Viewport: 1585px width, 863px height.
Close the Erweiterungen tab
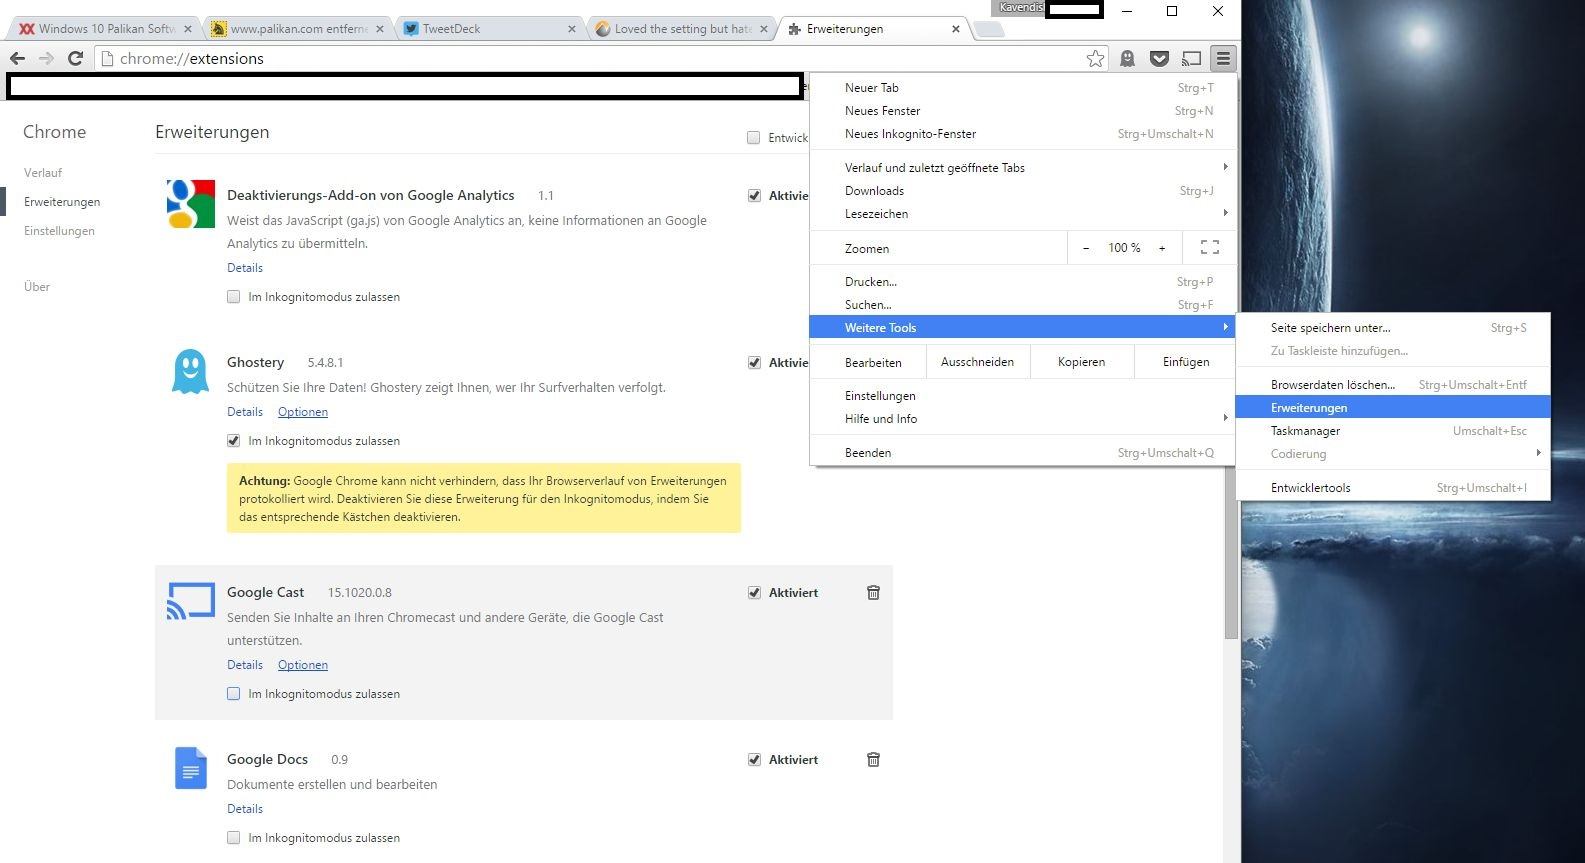click(x=956, y=29)
